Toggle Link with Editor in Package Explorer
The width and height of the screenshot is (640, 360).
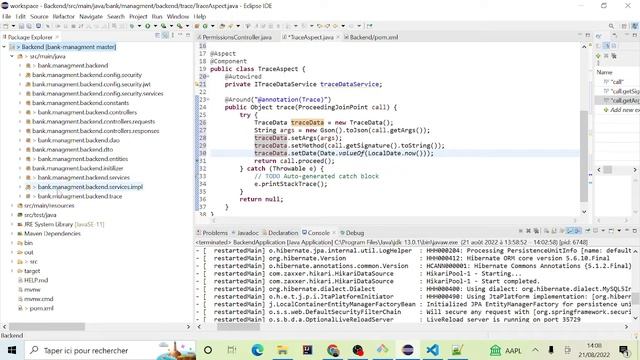click(x=165, y=36)
